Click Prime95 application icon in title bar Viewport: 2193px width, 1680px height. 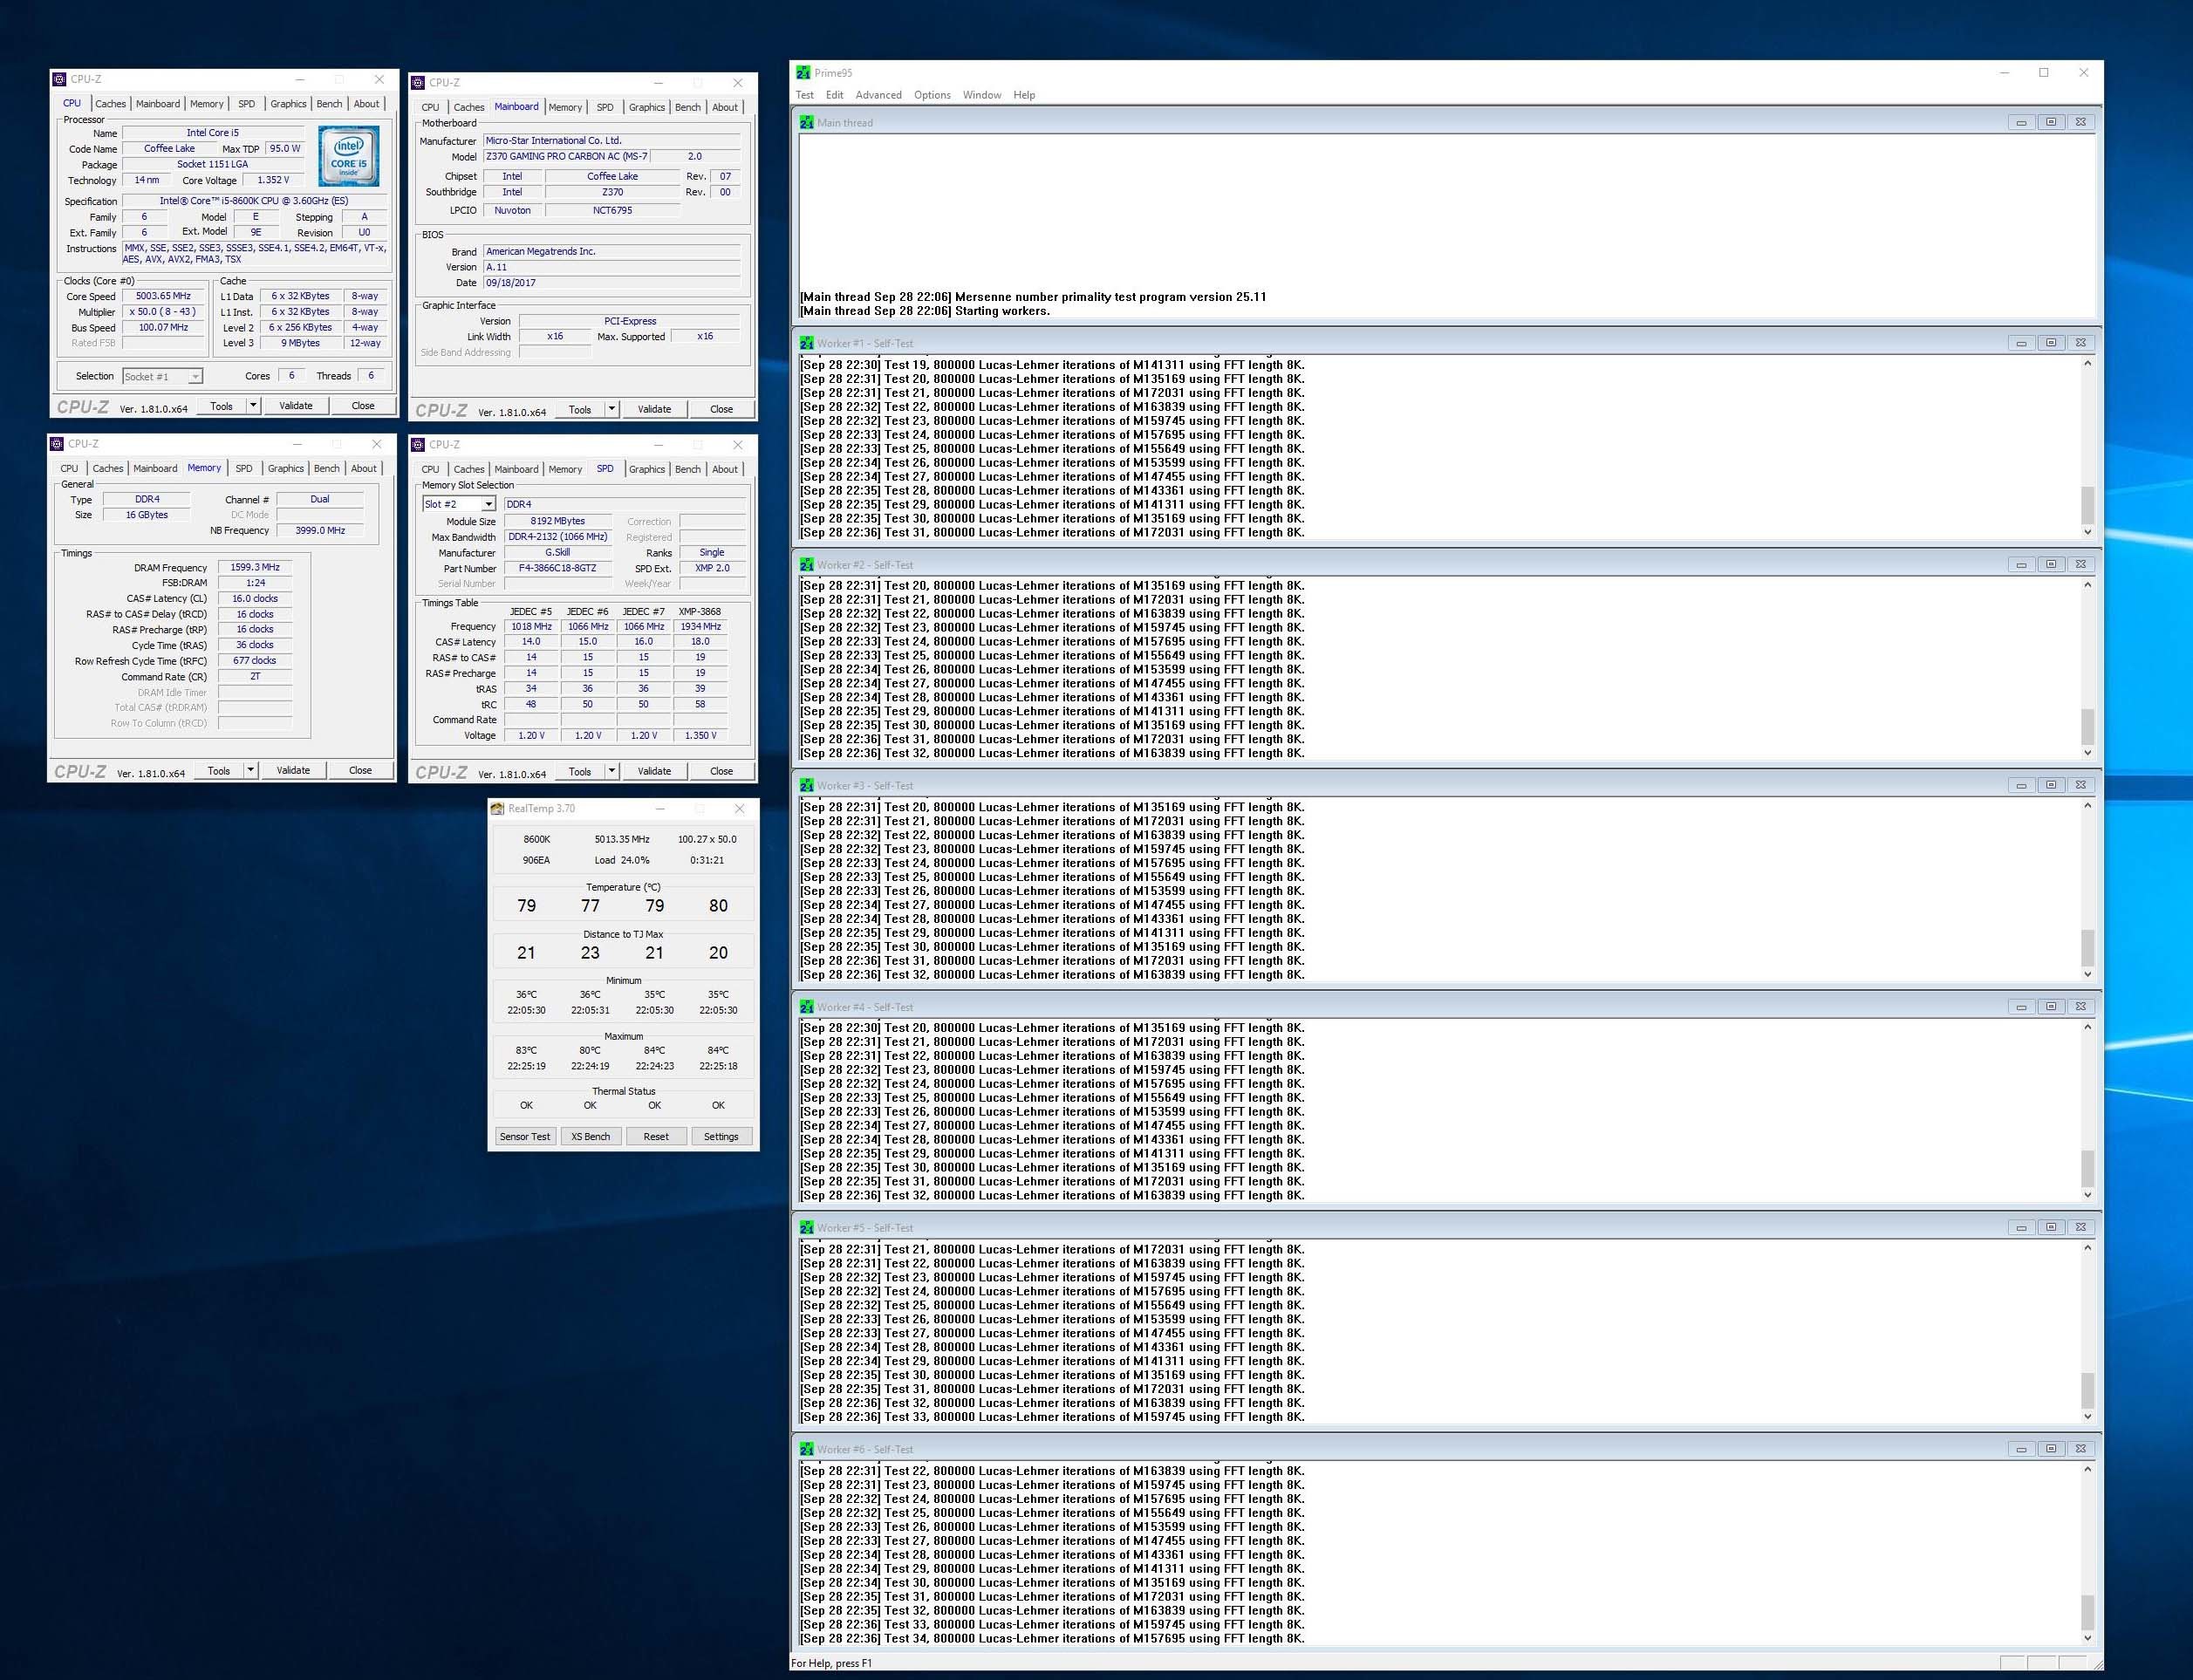pyautogui.click(x=803, y=73)
